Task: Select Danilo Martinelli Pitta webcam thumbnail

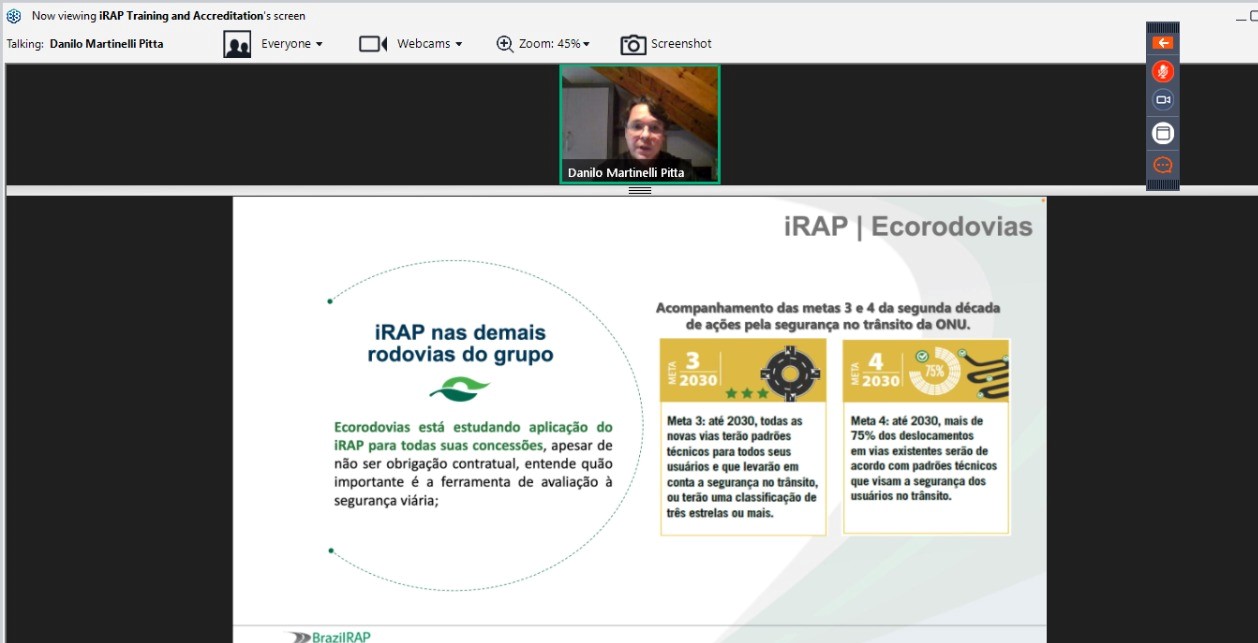Action: (639, 124)
